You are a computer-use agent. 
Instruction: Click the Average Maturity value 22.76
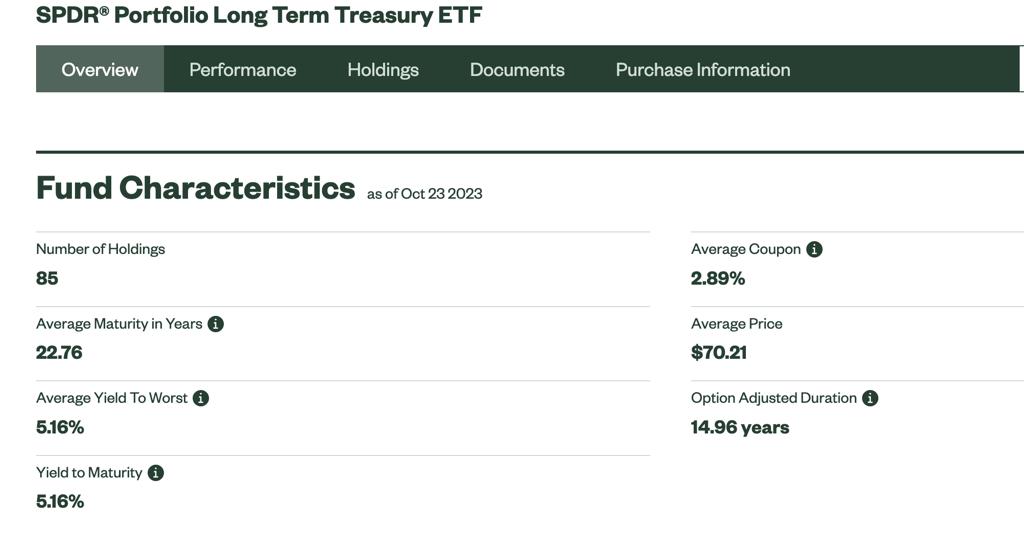(59, 353)
